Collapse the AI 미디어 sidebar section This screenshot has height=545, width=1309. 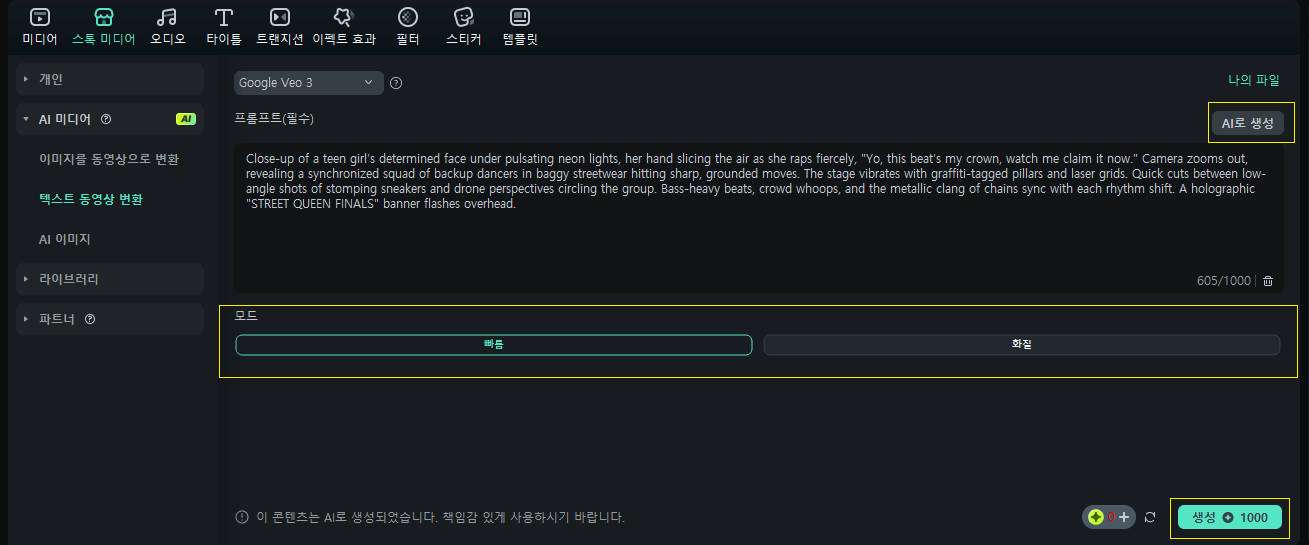26,119
